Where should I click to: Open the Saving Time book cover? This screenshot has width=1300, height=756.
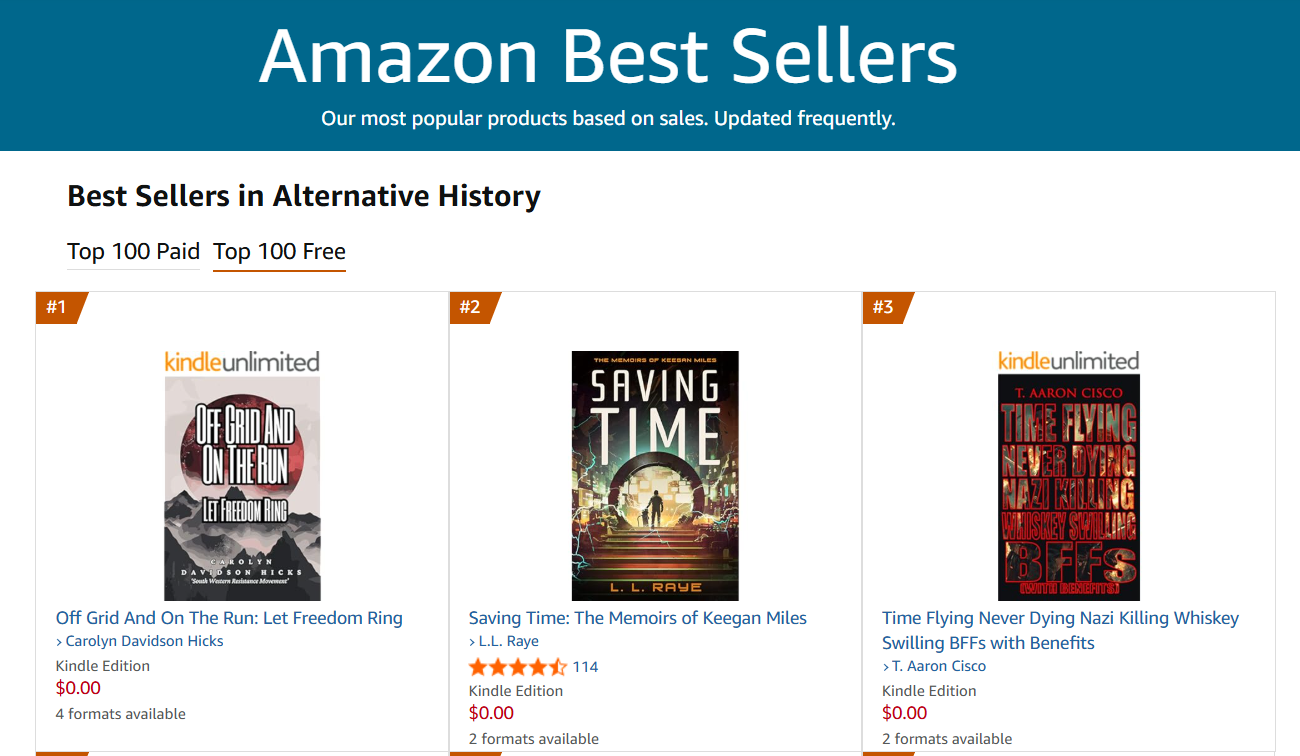(x=655, y=476)
